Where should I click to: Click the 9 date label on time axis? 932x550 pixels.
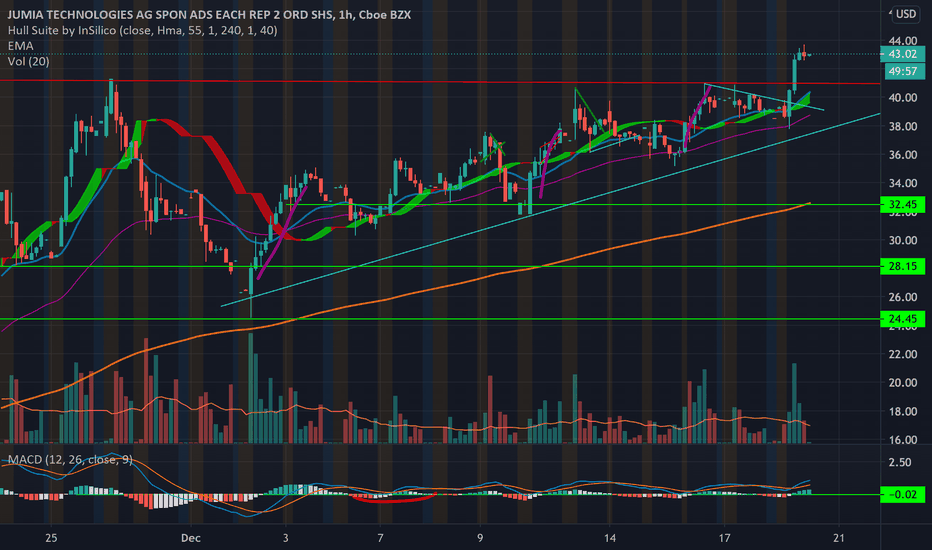[480, 539]
